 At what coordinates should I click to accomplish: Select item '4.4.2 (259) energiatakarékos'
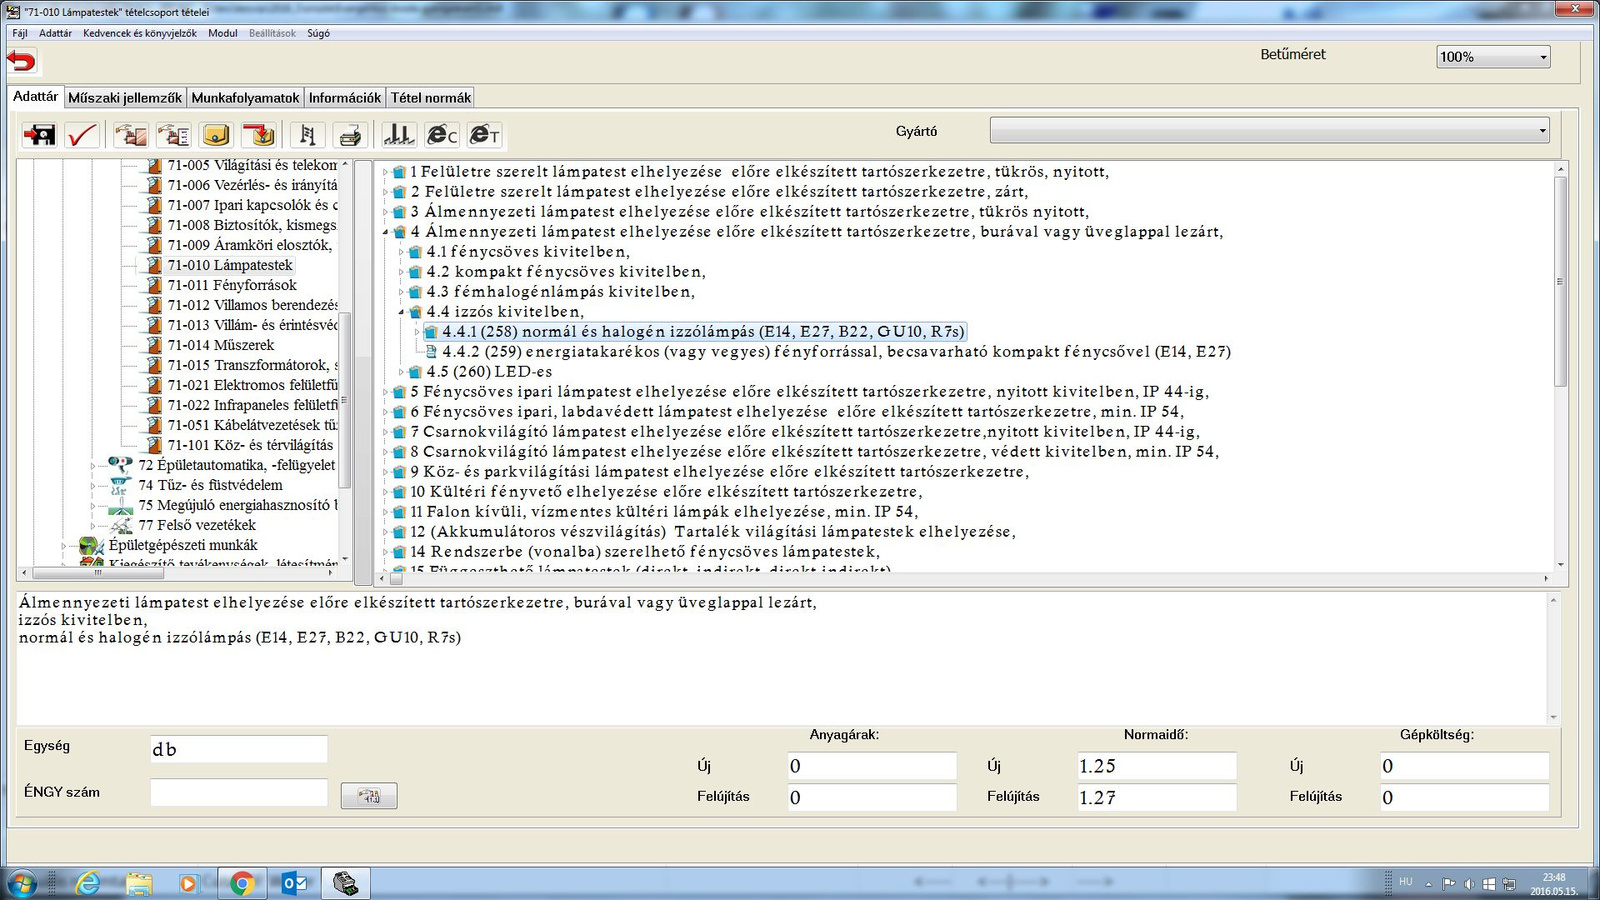pyautogui.click(x=836, y=352)
